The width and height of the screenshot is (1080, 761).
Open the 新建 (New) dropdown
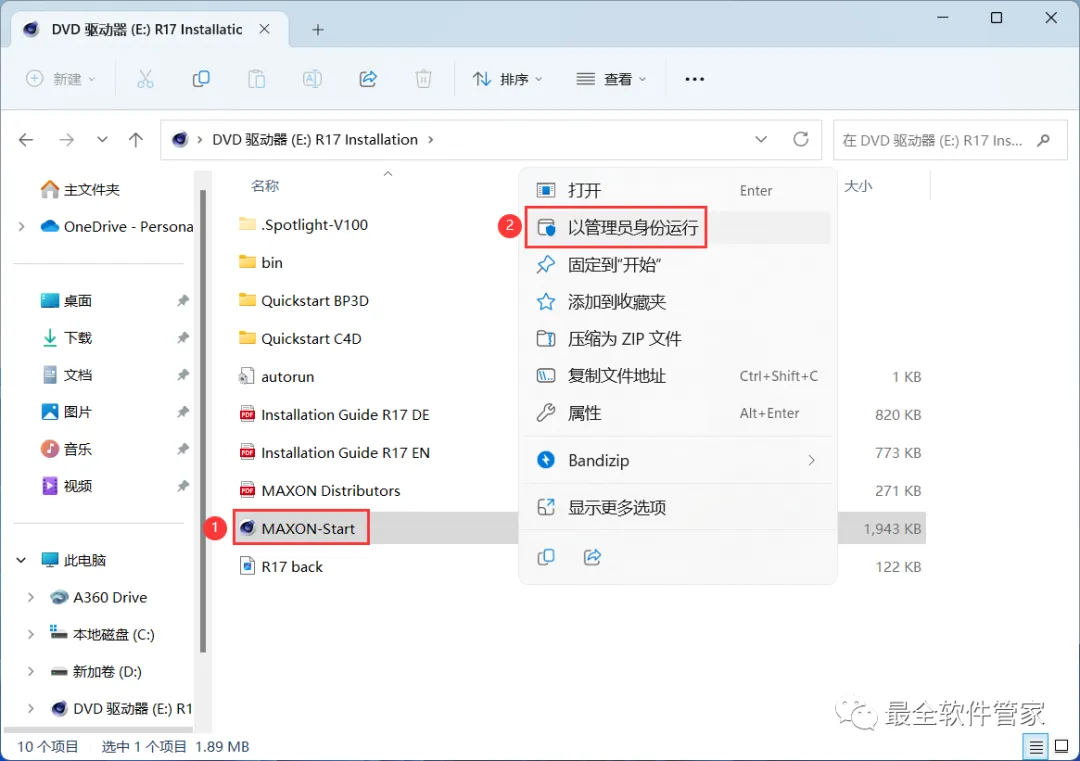tap(61, 79)
